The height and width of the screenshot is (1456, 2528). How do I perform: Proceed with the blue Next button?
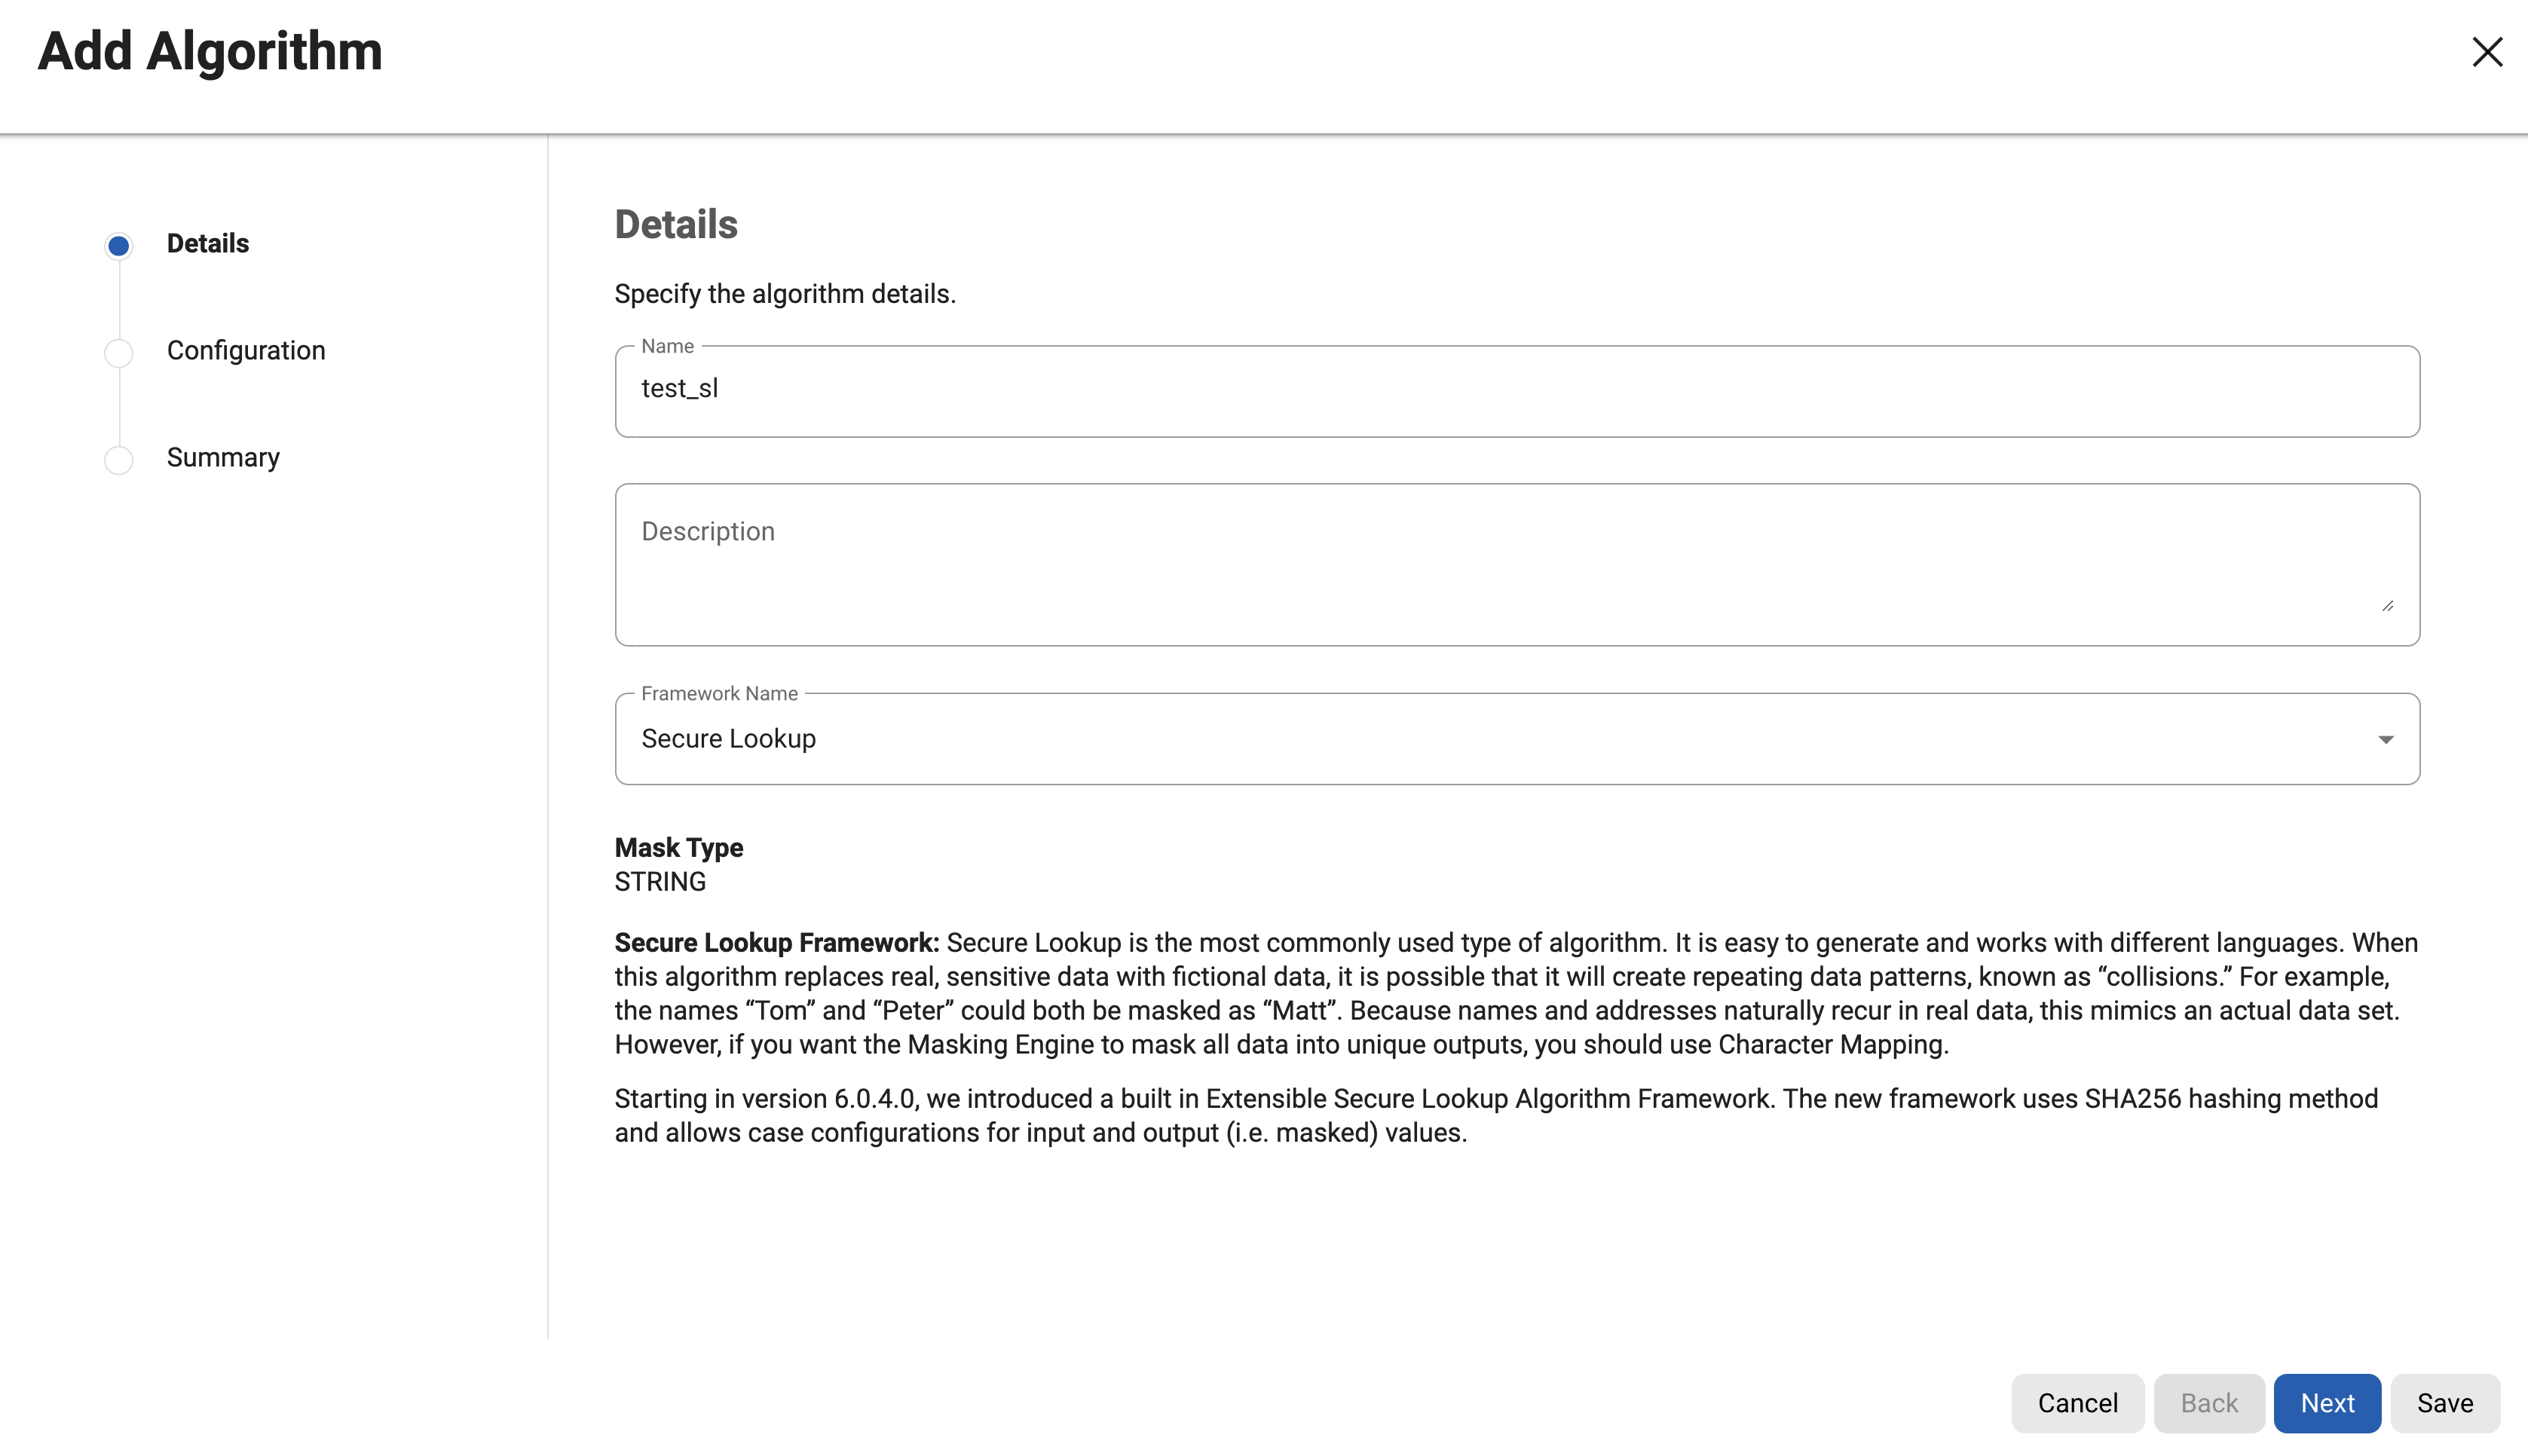[2327, 1403]
